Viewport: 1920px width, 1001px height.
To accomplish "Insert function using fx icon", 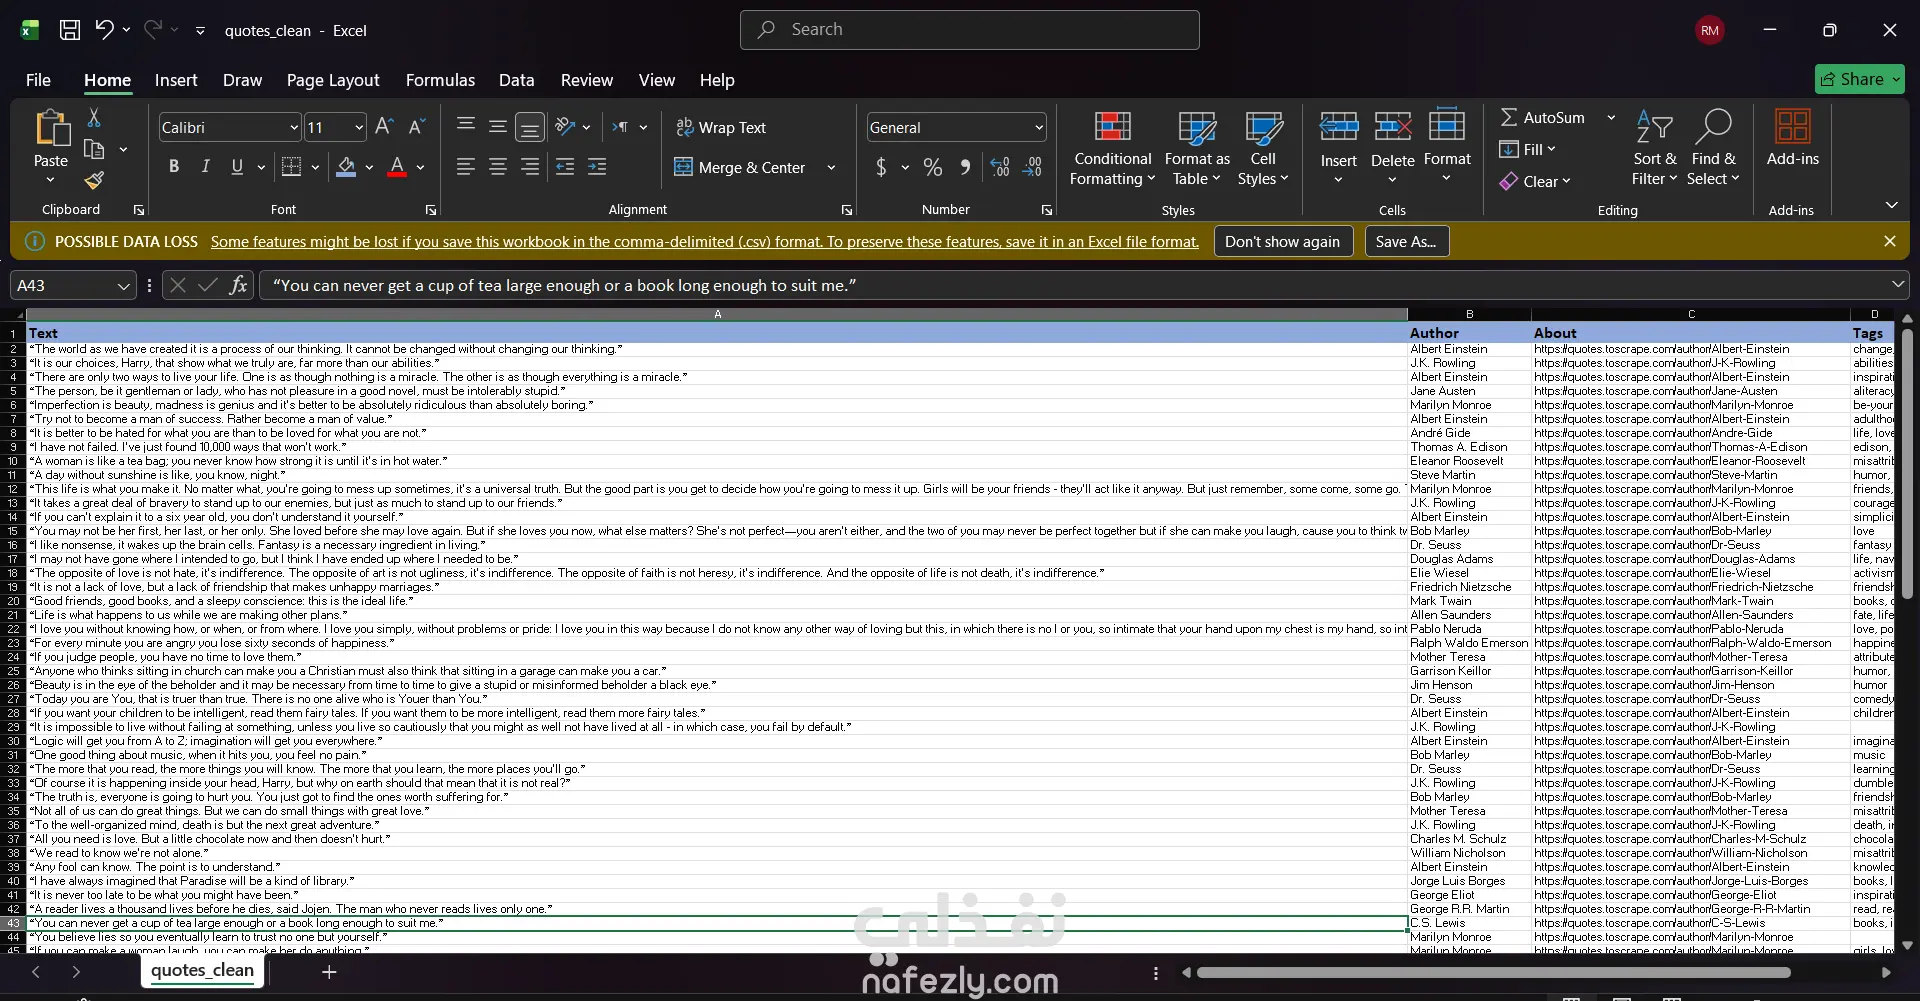I will (x=238, y=285).
